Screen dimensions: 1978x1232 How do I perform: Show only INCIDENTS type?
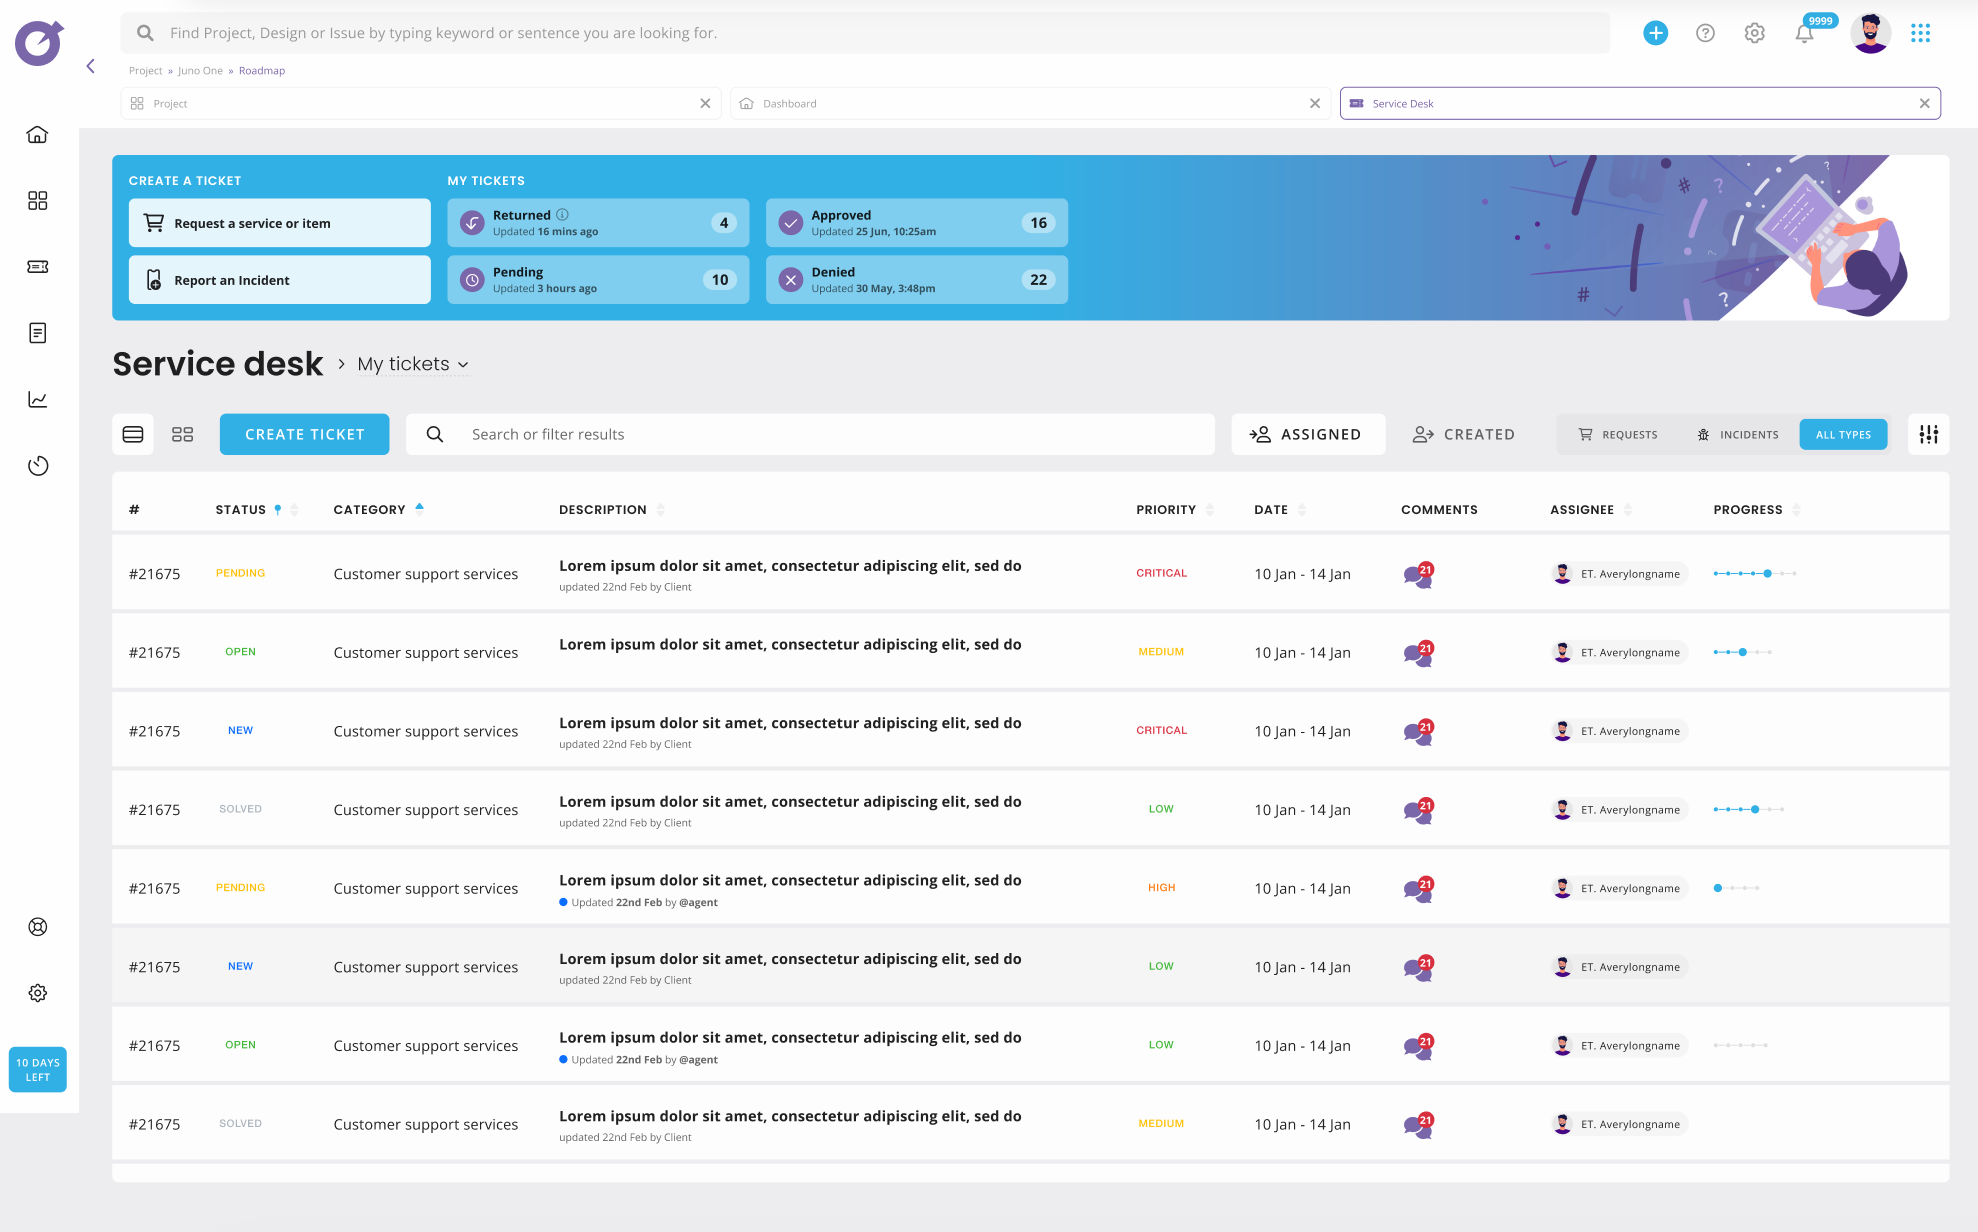coord(1738,434)
